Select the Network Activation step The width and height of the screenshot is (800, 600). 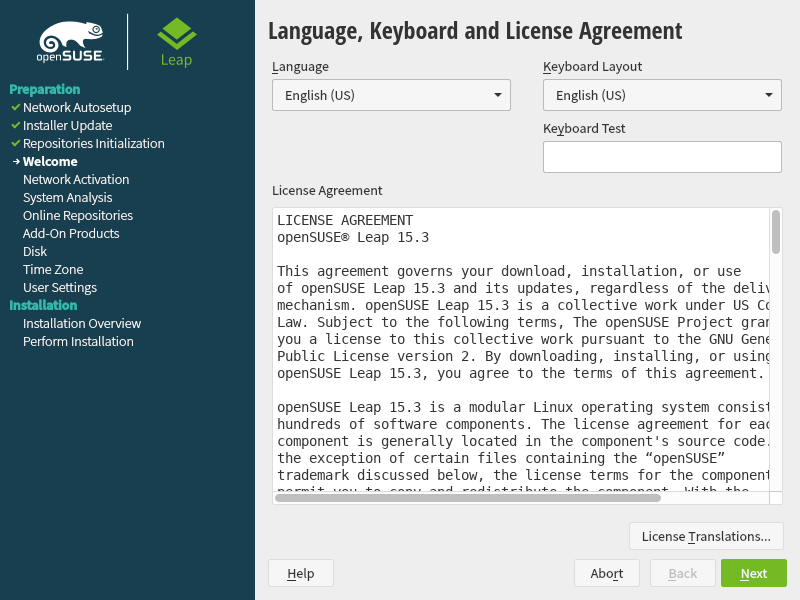[76, 179]
